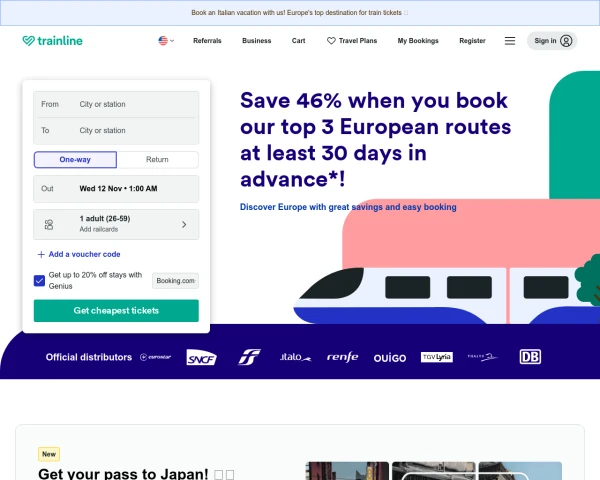Screen dimensions: 600x480
Task: Click the SNCF distributor logo
Action: click(202, 357)
